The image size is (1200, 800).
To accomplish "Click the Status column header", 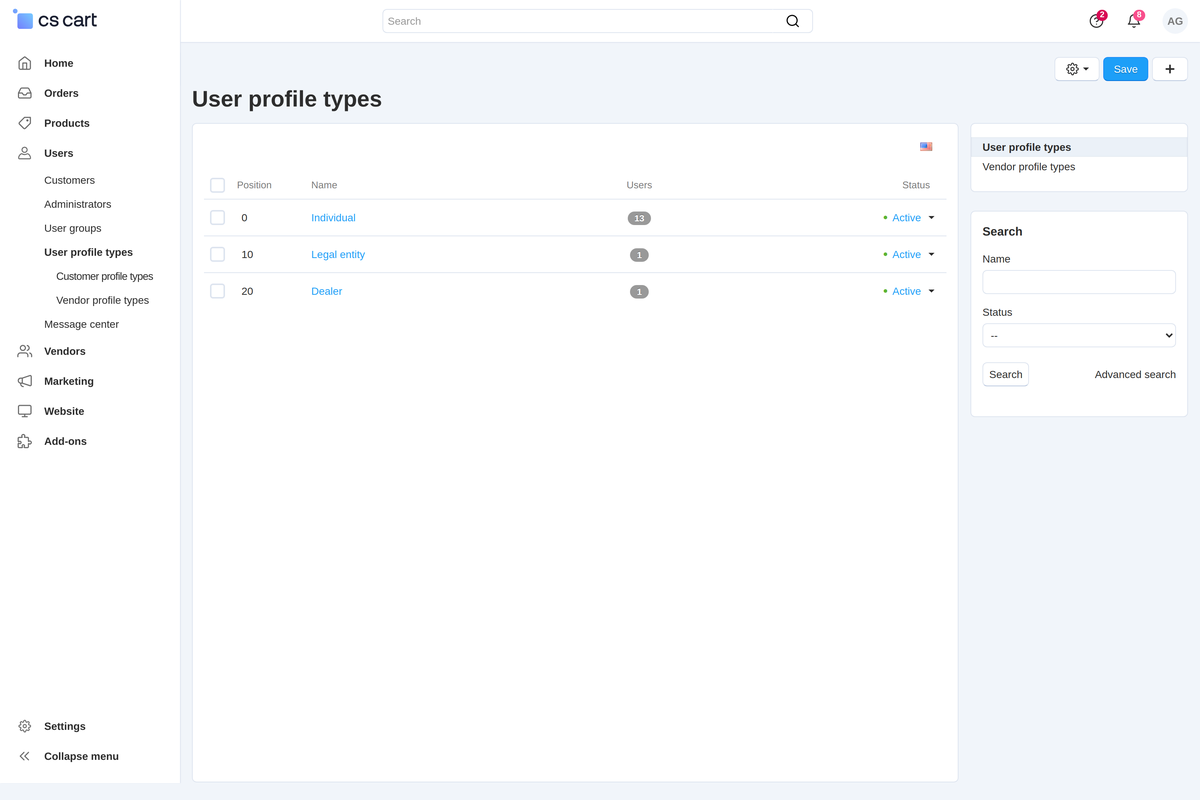I will tap(916, 185).
